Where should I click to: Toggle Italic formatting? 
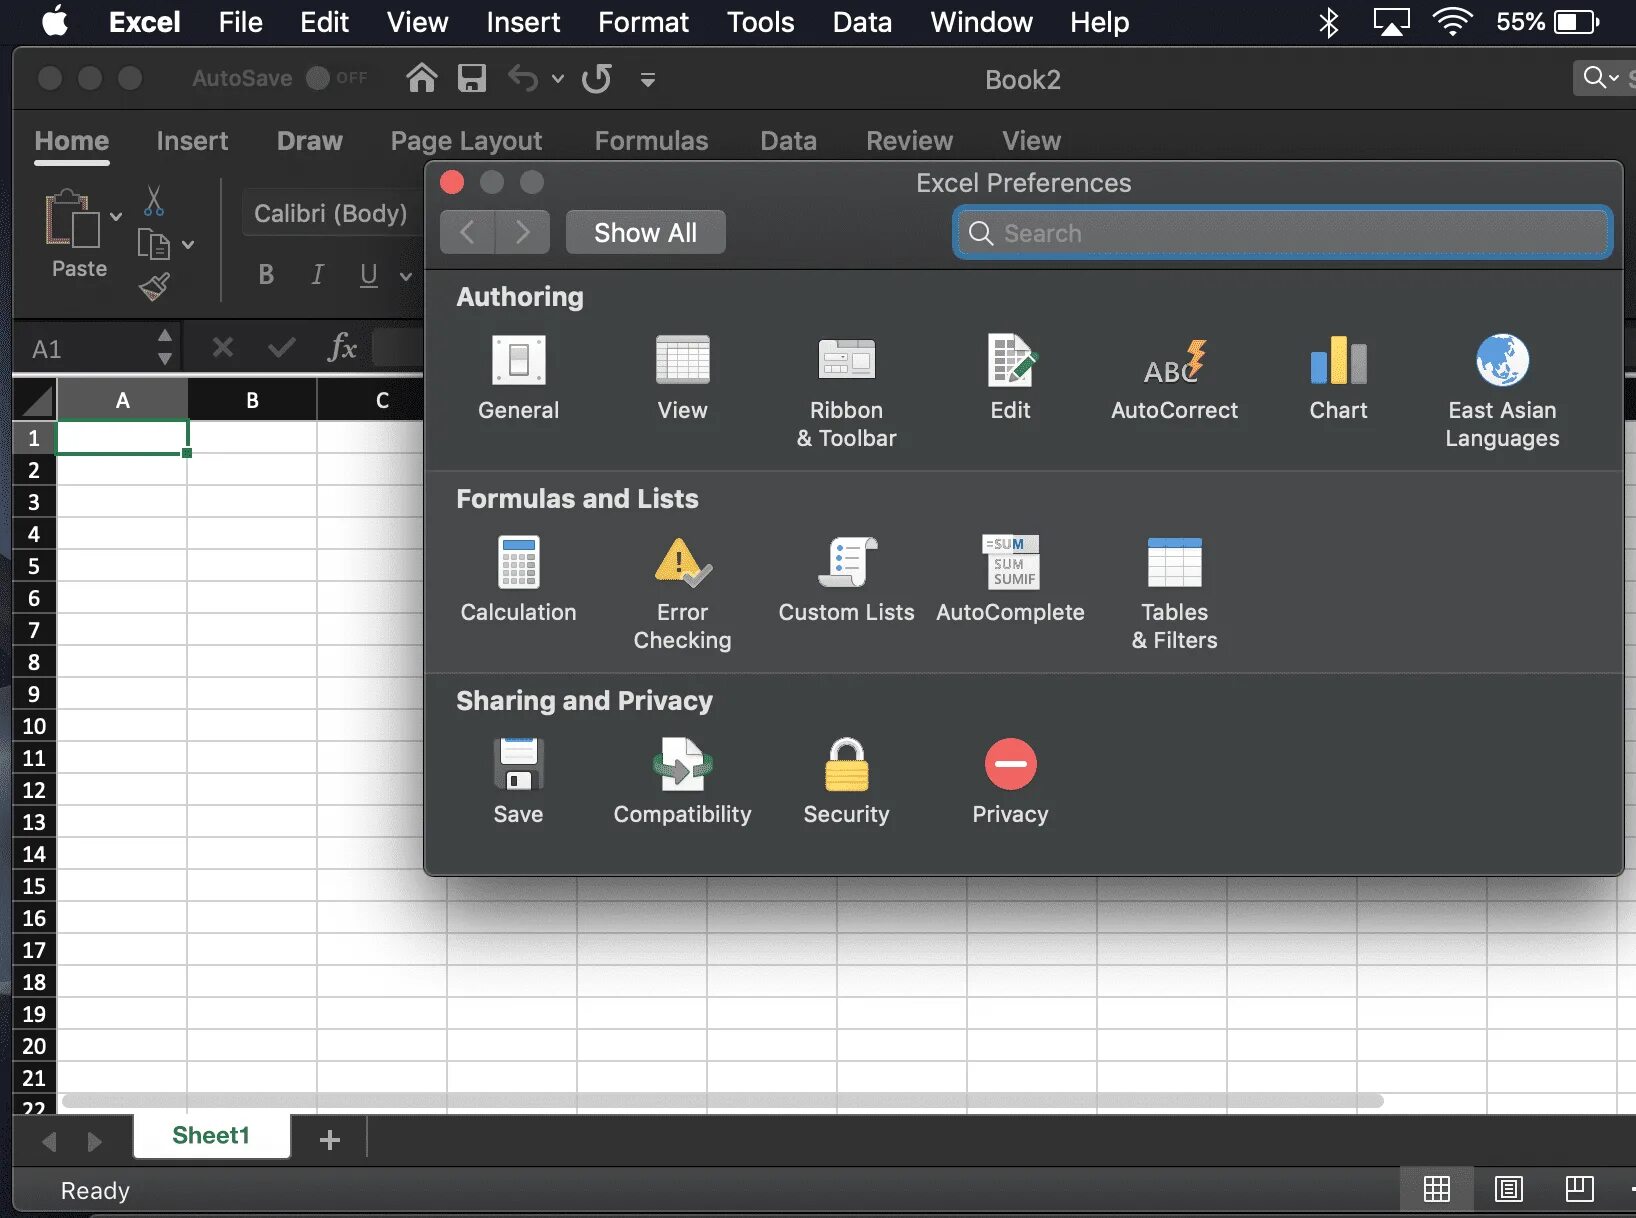pos(317,274)
